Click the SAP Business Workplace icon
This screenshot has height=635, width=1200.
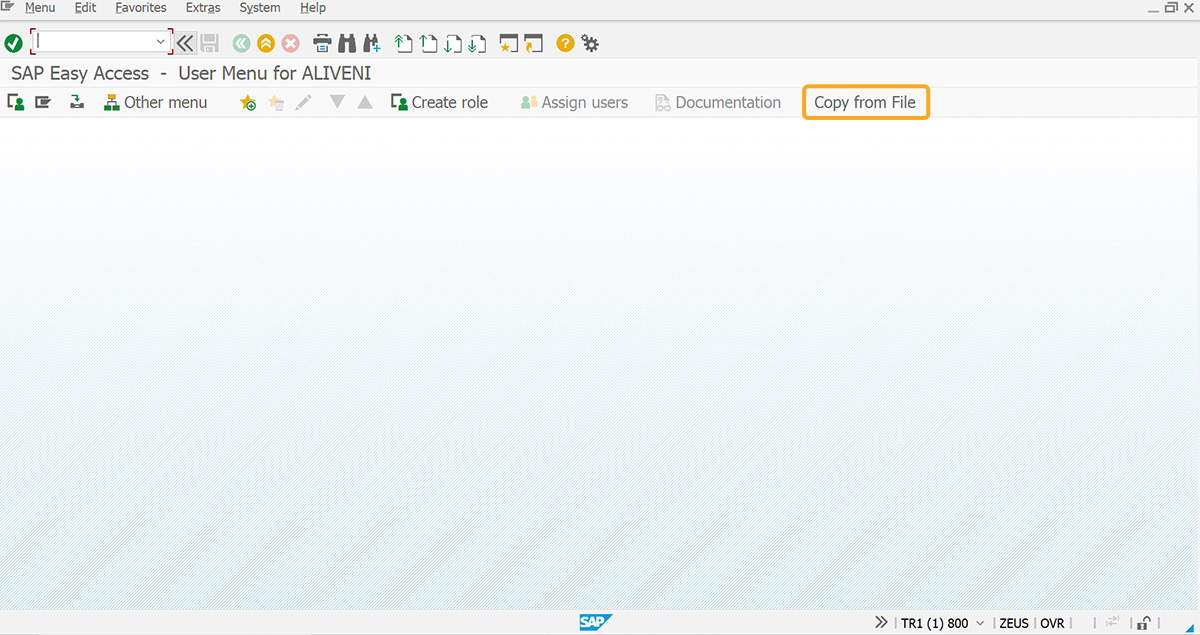[77, 102]
